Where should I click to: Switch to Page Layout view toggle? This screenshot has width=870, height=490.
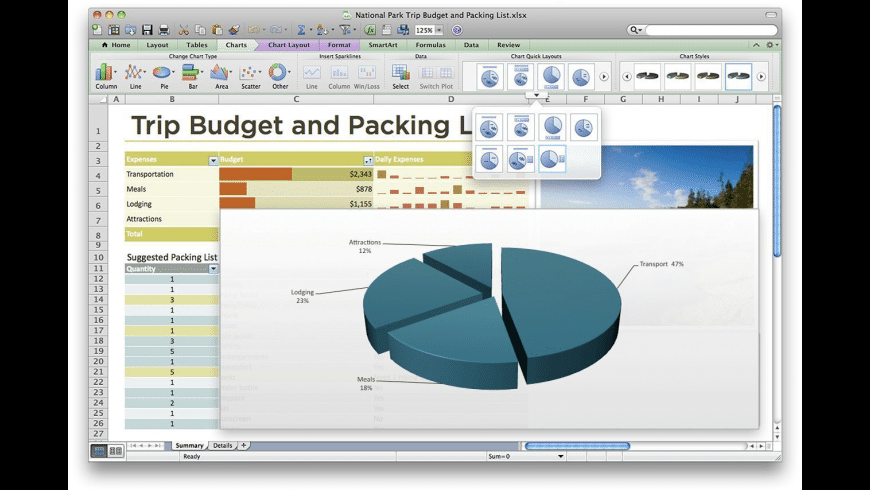point(116,451)
